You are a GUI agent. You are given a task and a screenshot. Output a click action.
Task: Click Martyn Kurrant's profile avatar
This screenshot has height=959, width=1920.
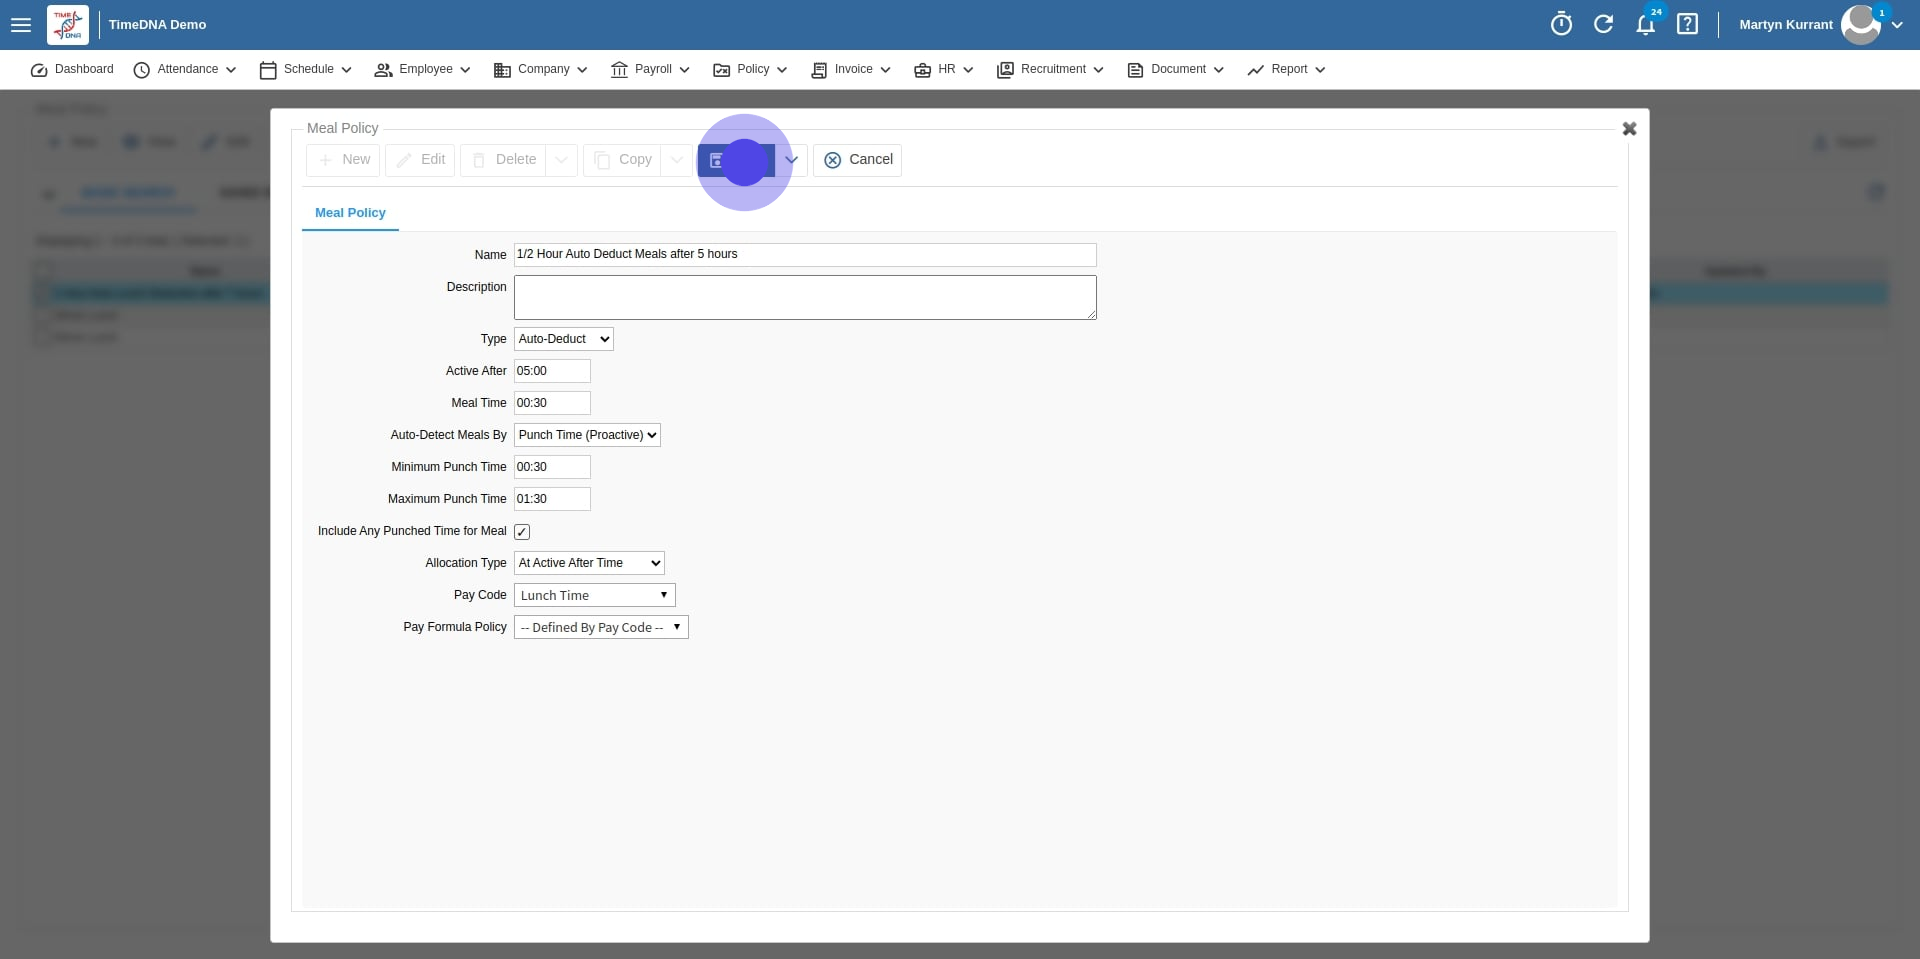(1860, 24)
